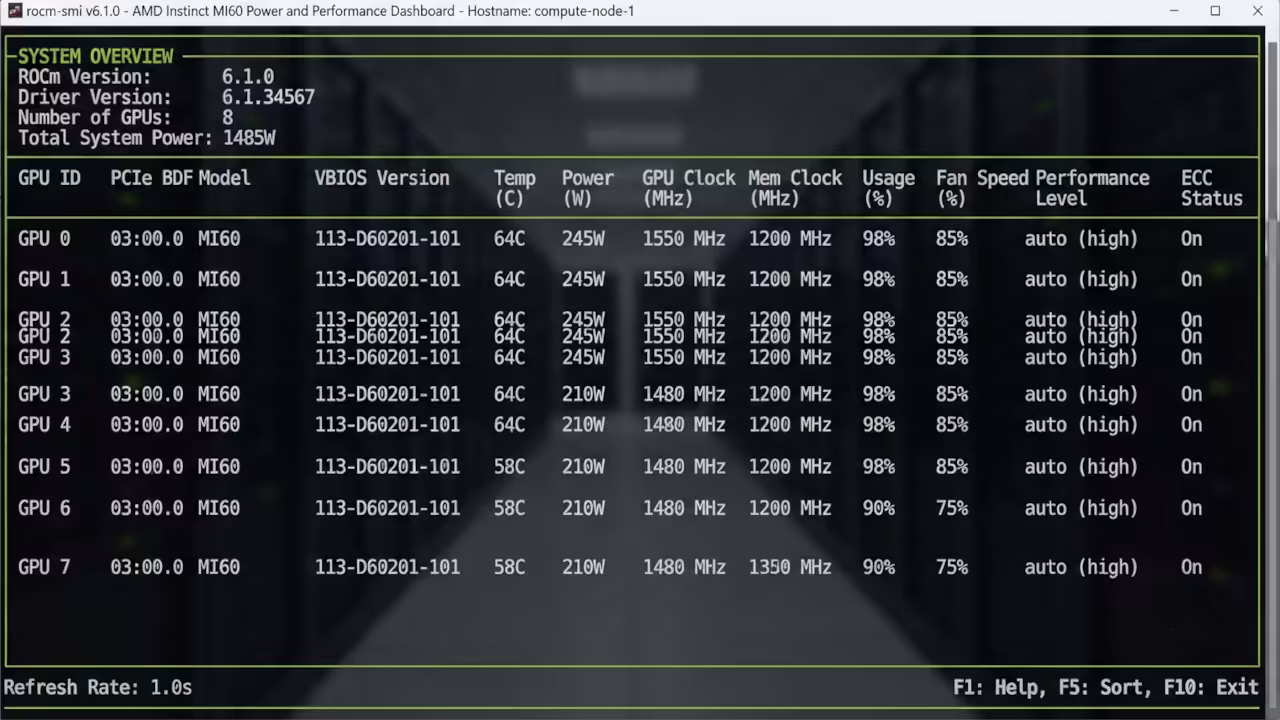Click GPU 6's VBIOS version 113-D60201-101
The image size is (1280, 720).
tap(388, 508)
